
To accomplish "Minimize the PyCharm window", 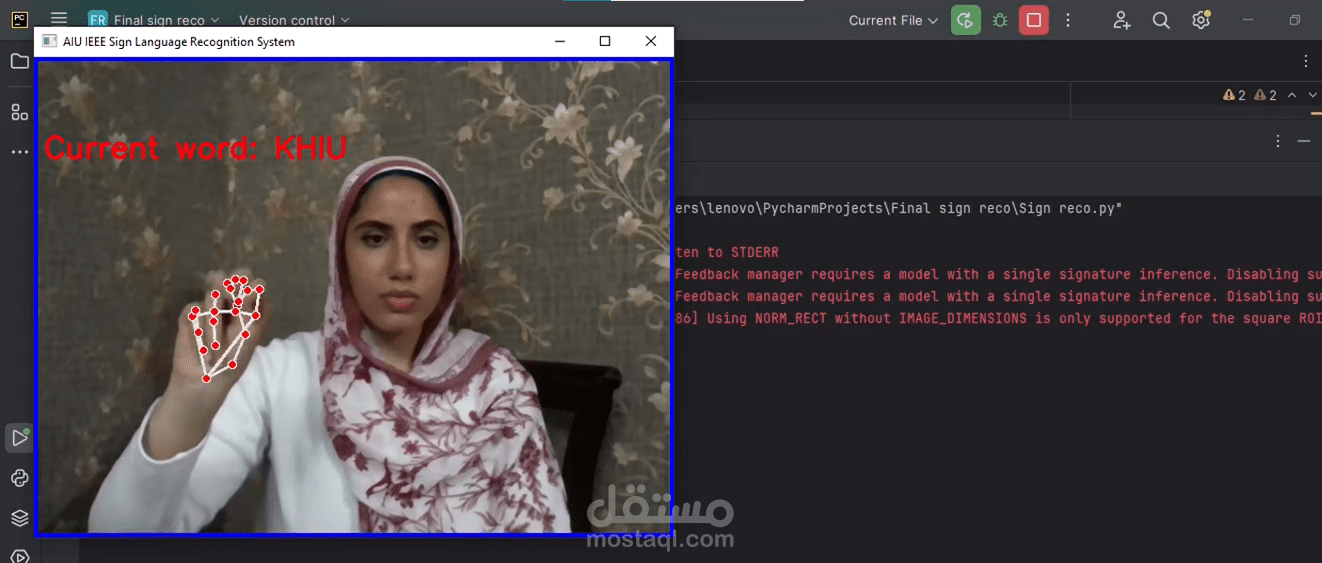I will point(1248,20).
